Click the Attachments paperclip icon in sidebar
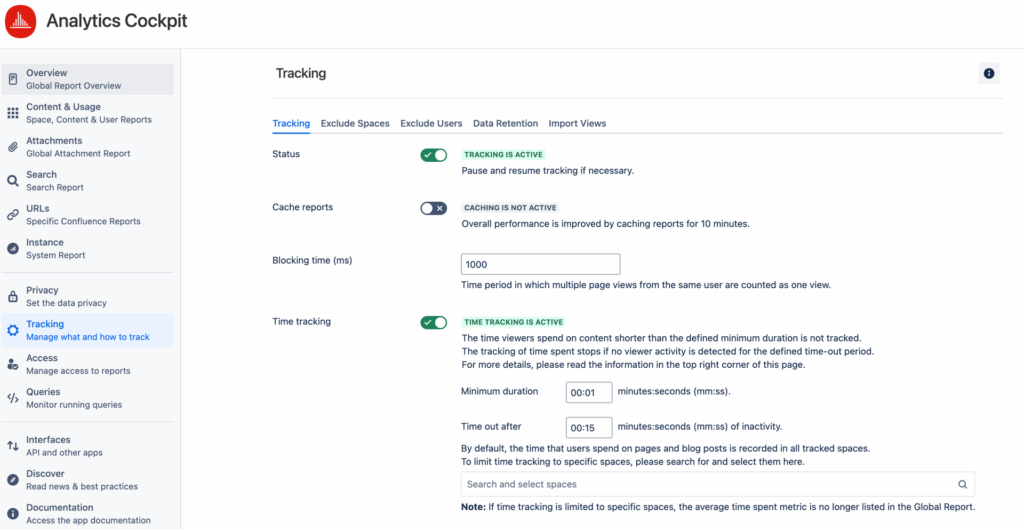Viewport: 1024px width, 529px height. point(12,147)
